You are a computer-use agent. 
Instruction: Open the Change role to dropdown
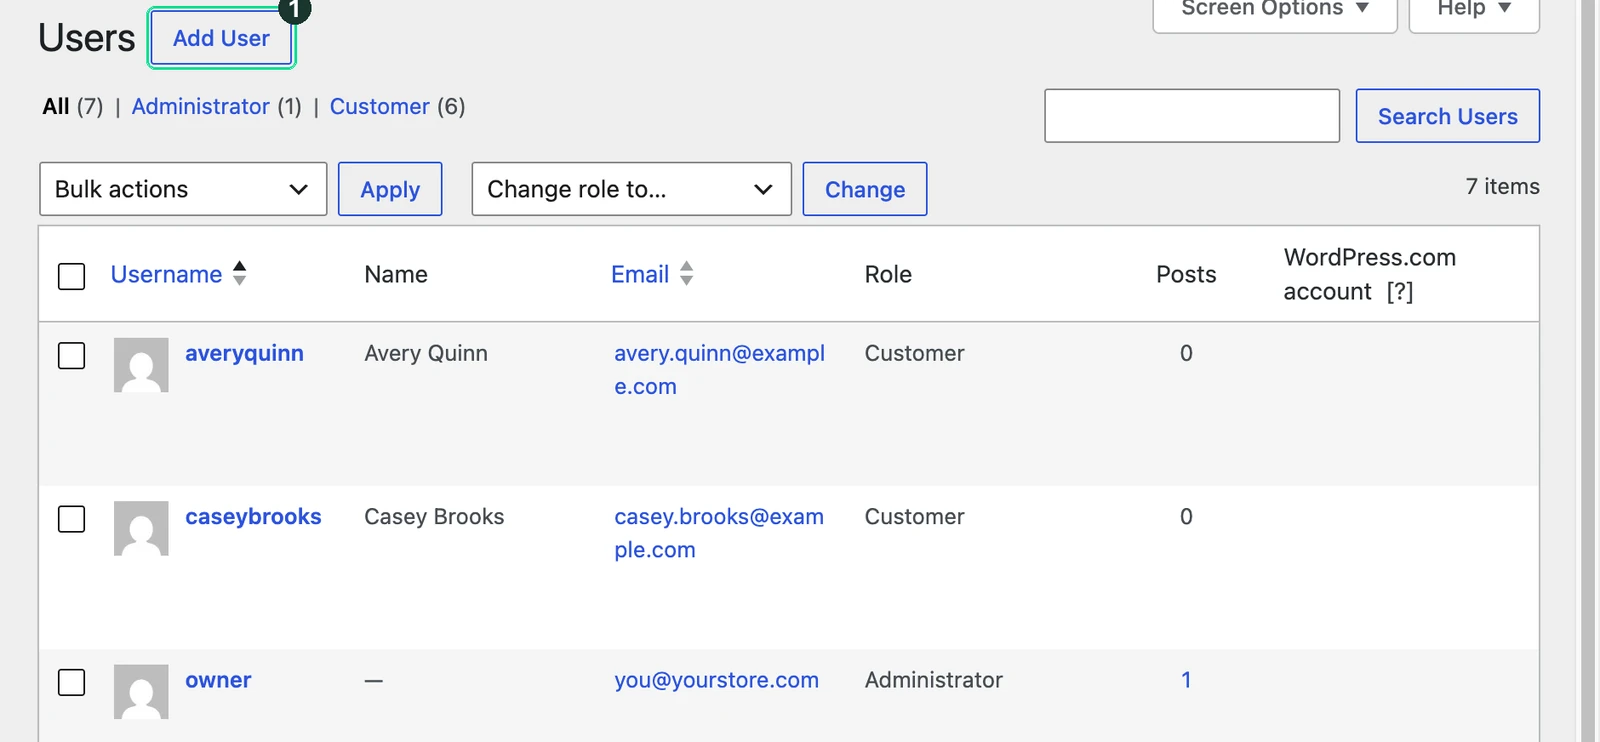tap(631, 189)
